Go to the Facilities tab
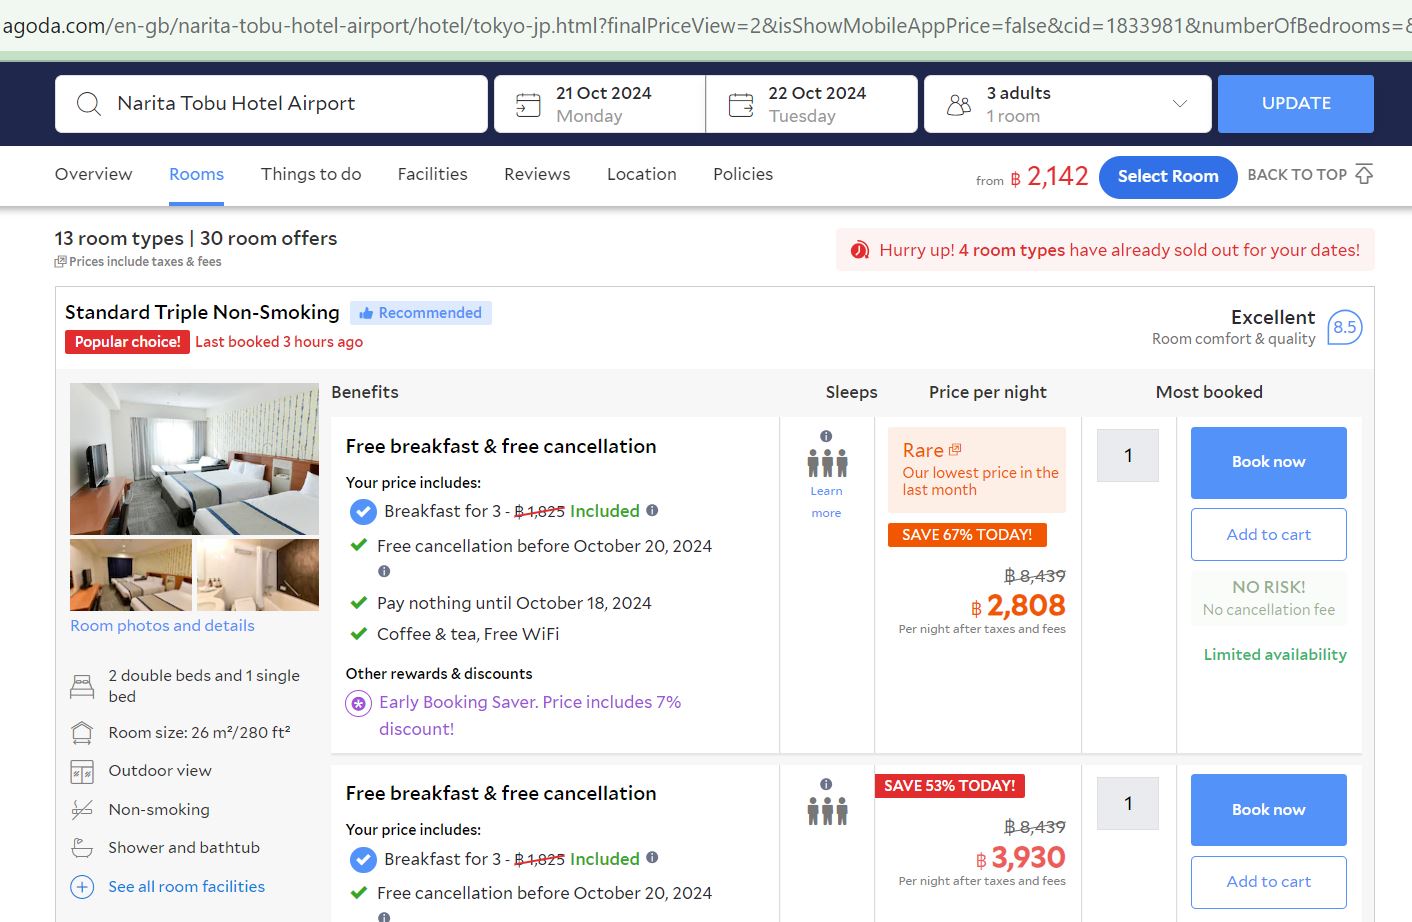This screenshot has height=922, width=1412. tap(432, 174)
